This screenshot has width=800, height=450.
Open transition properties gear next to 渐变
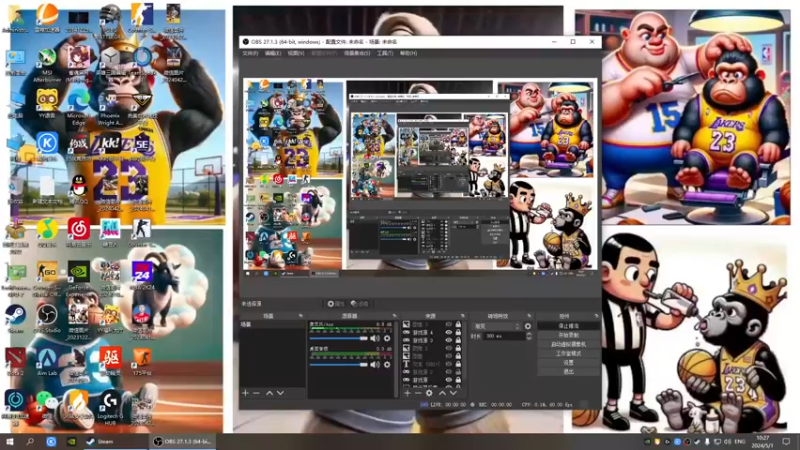coord(528,326)
